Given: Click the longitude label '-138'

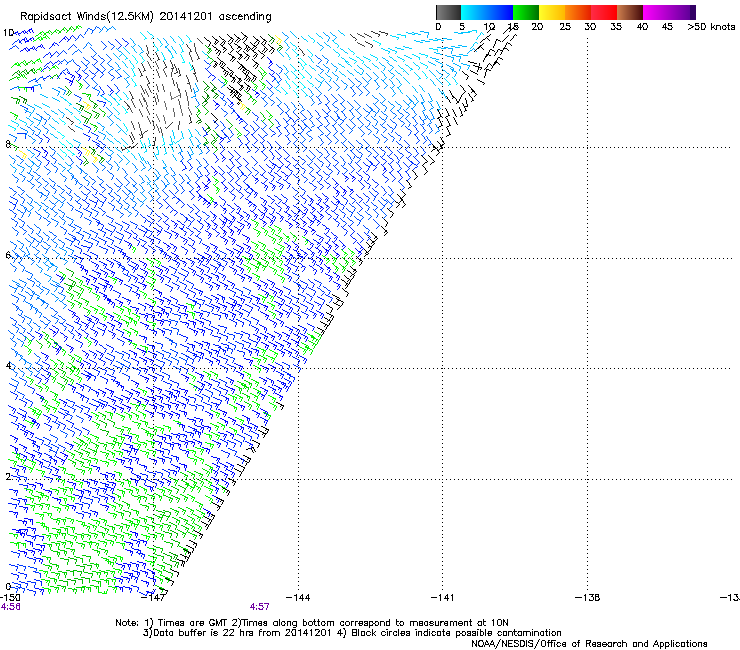Looking at the screenshot, I should coord(588,598).
